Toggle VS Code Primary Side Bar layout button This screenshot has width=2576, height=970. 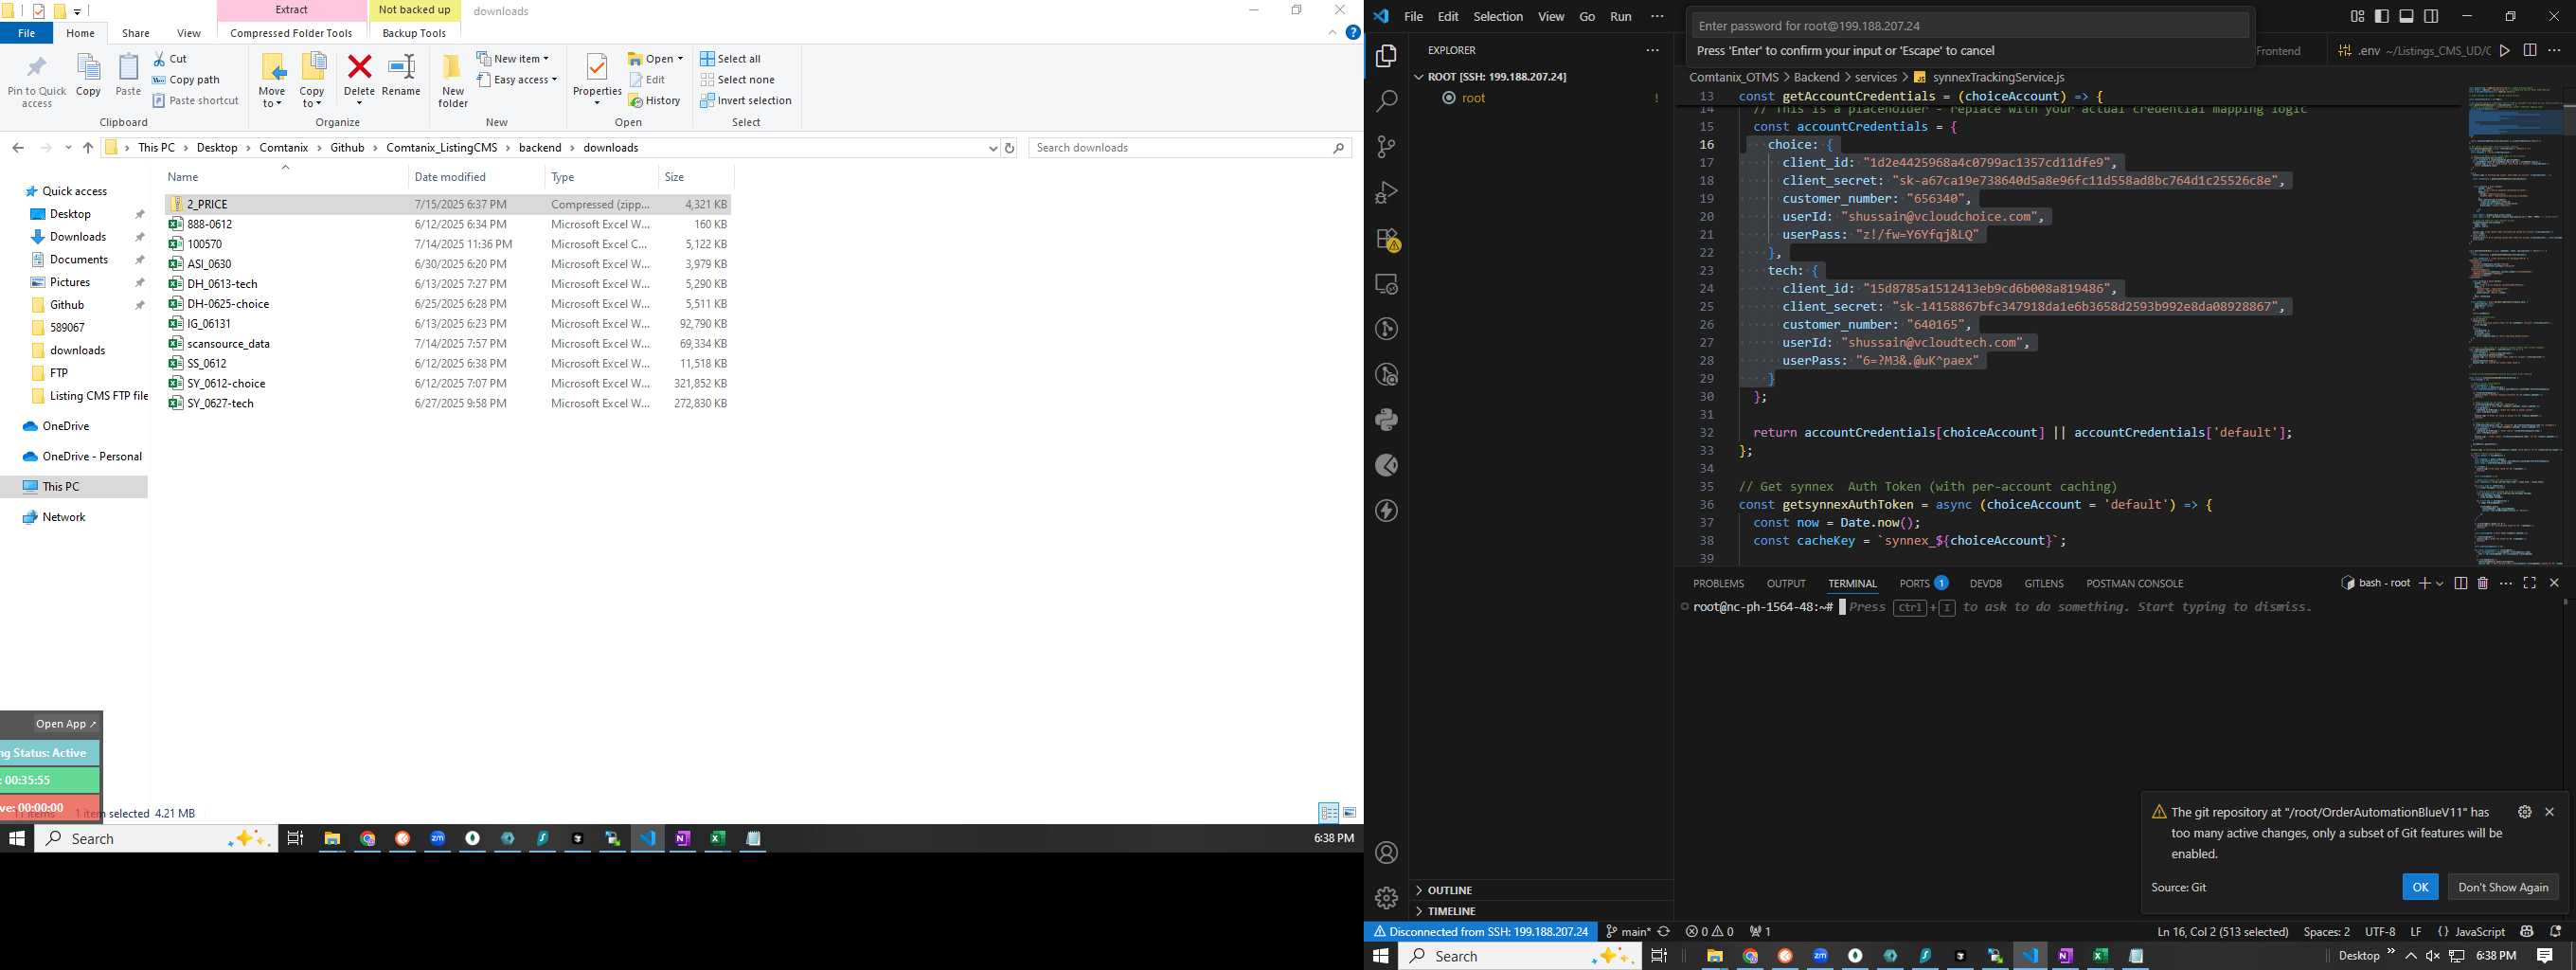coord(2382,16)
